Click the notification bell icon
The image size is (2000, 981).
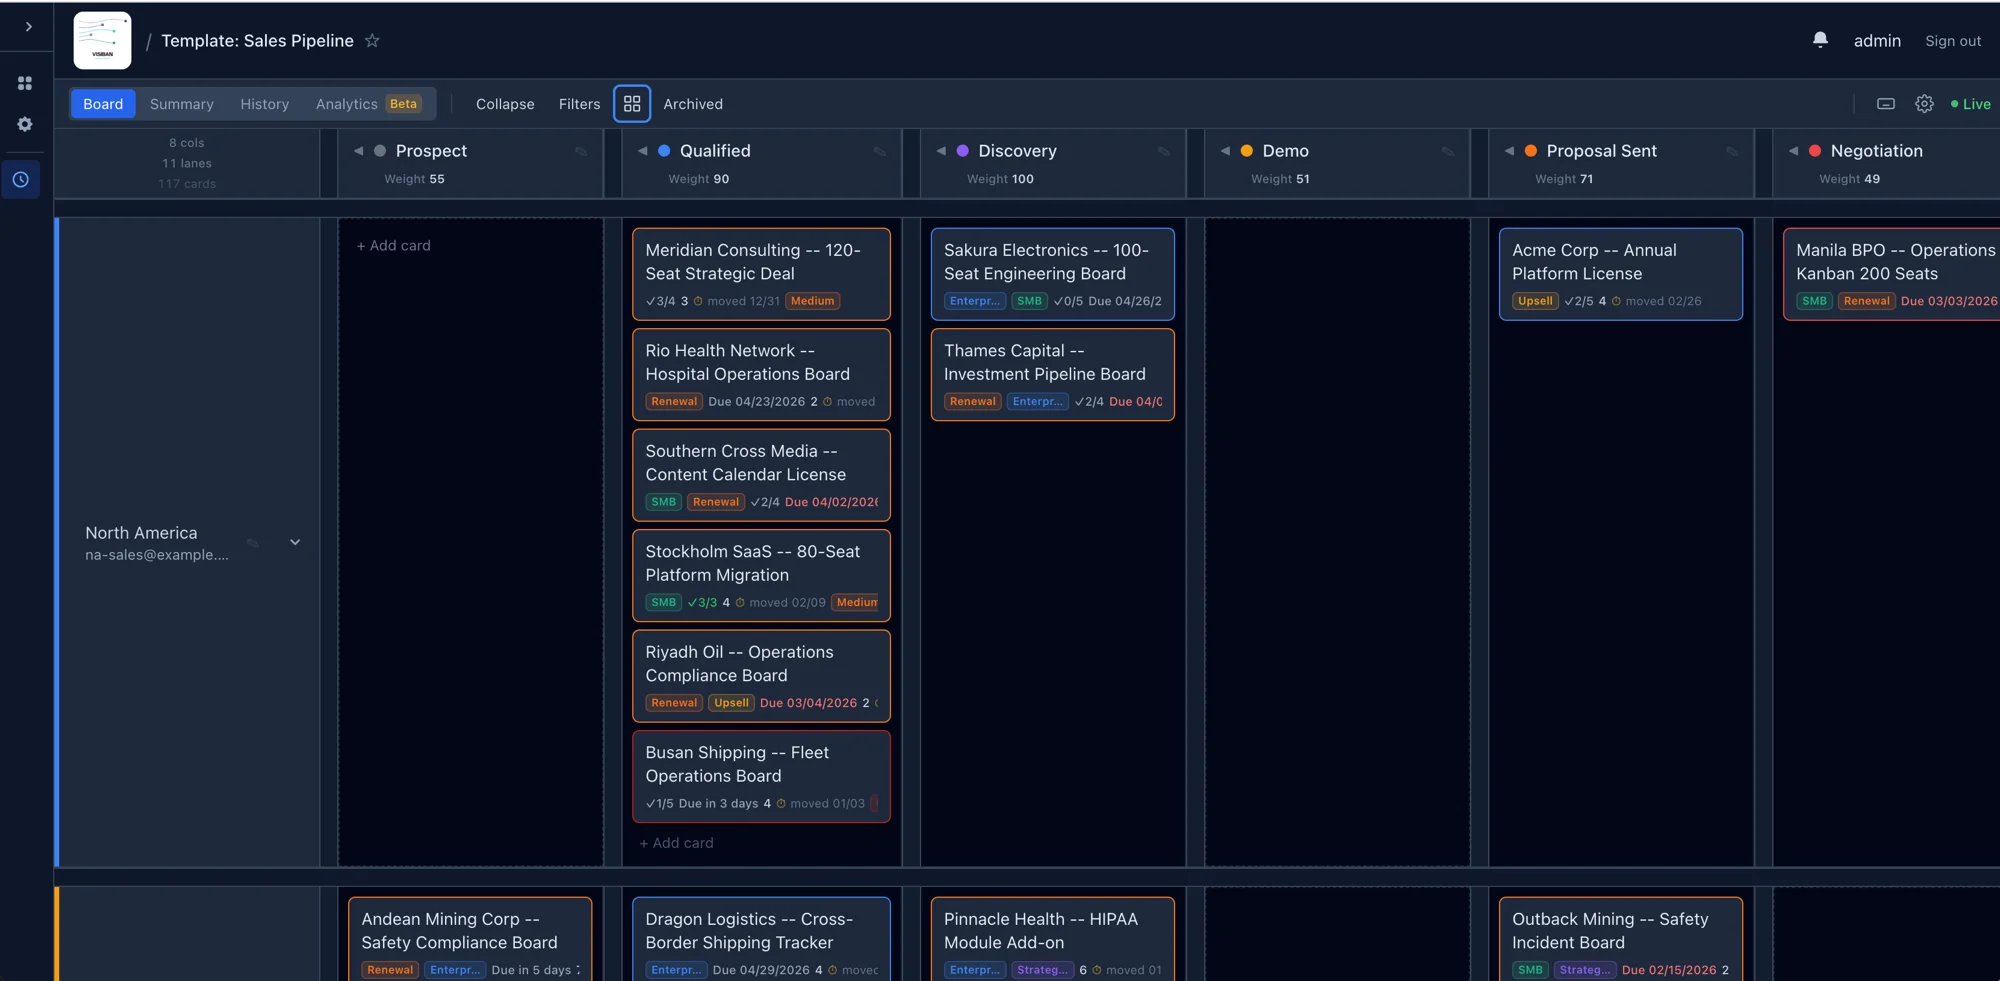pos(1820,39)
